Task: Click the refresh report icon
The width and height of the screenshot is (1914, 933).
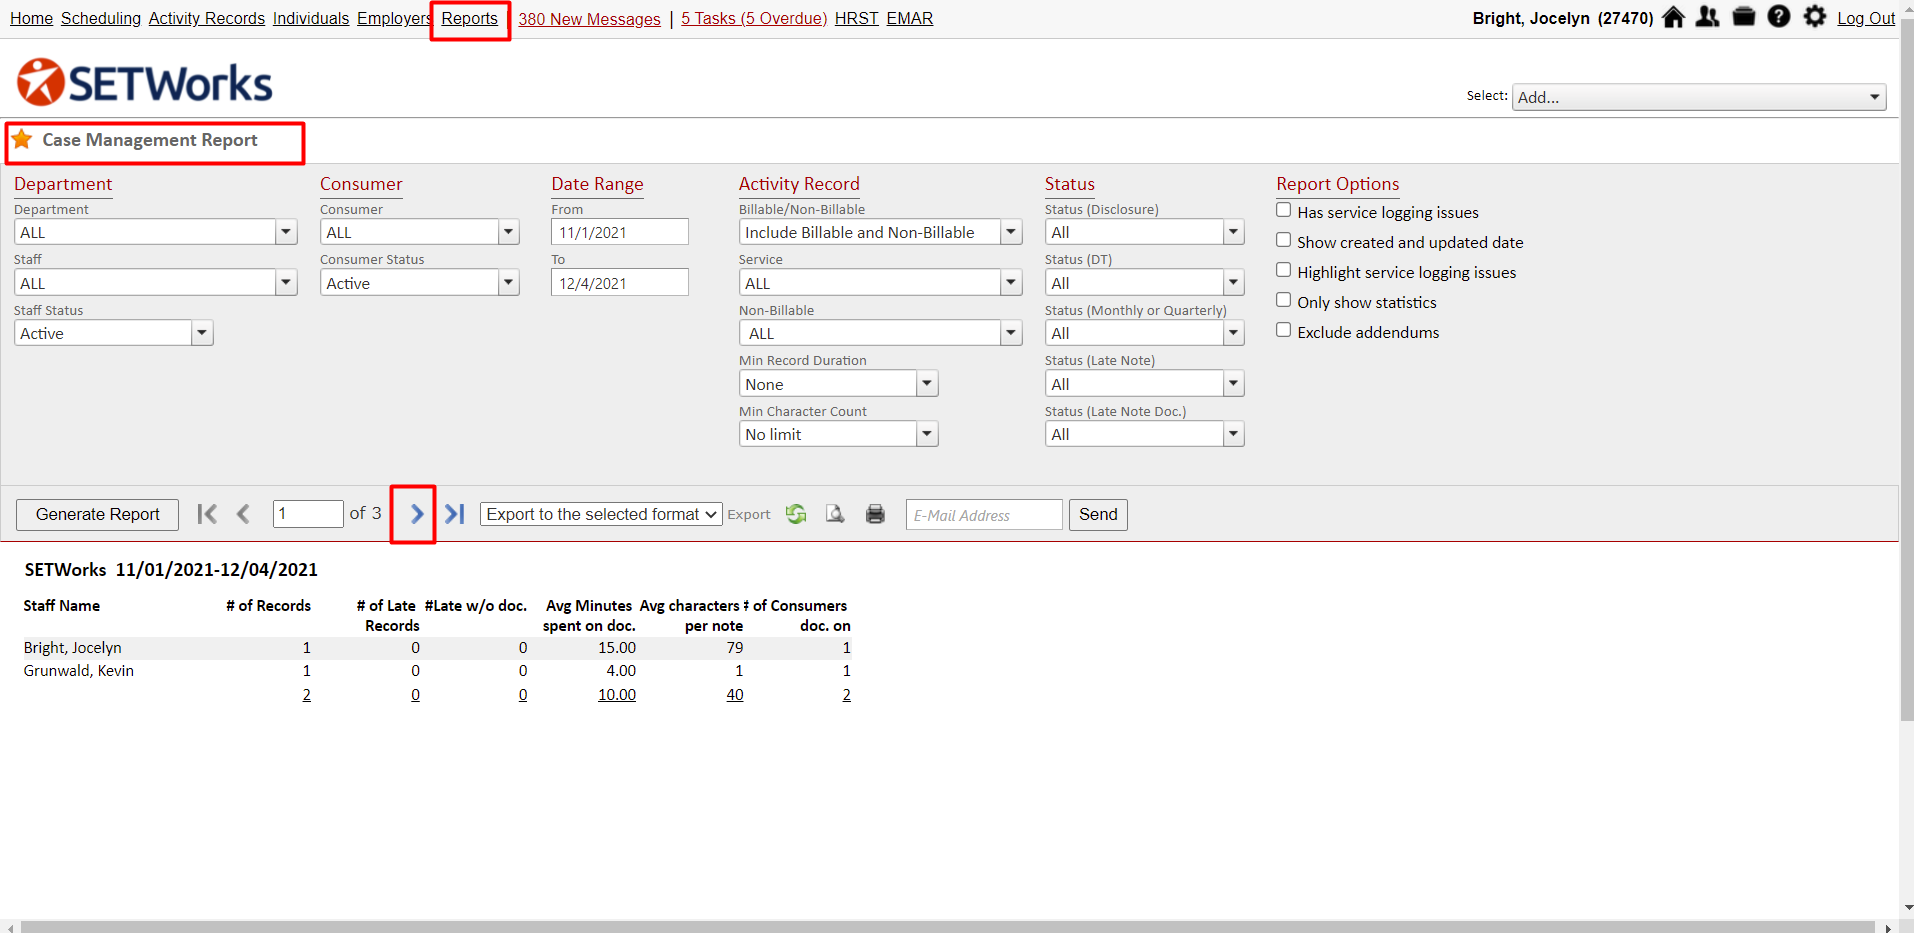Action: point(796,514)
